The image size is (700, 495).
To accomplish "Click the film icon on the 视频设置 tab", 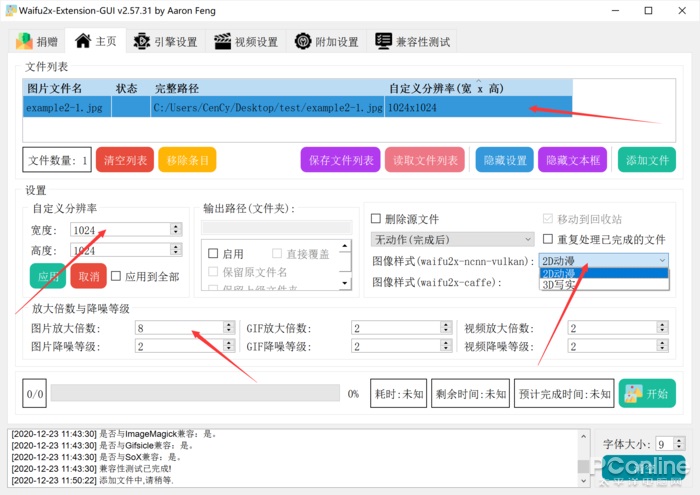I will pyautogui.click(x=220, y=42).
